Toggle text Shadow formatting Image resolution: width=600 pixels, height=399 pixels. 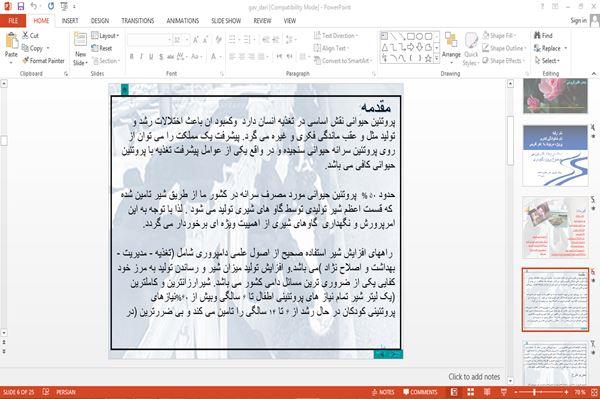click(161, 57)
